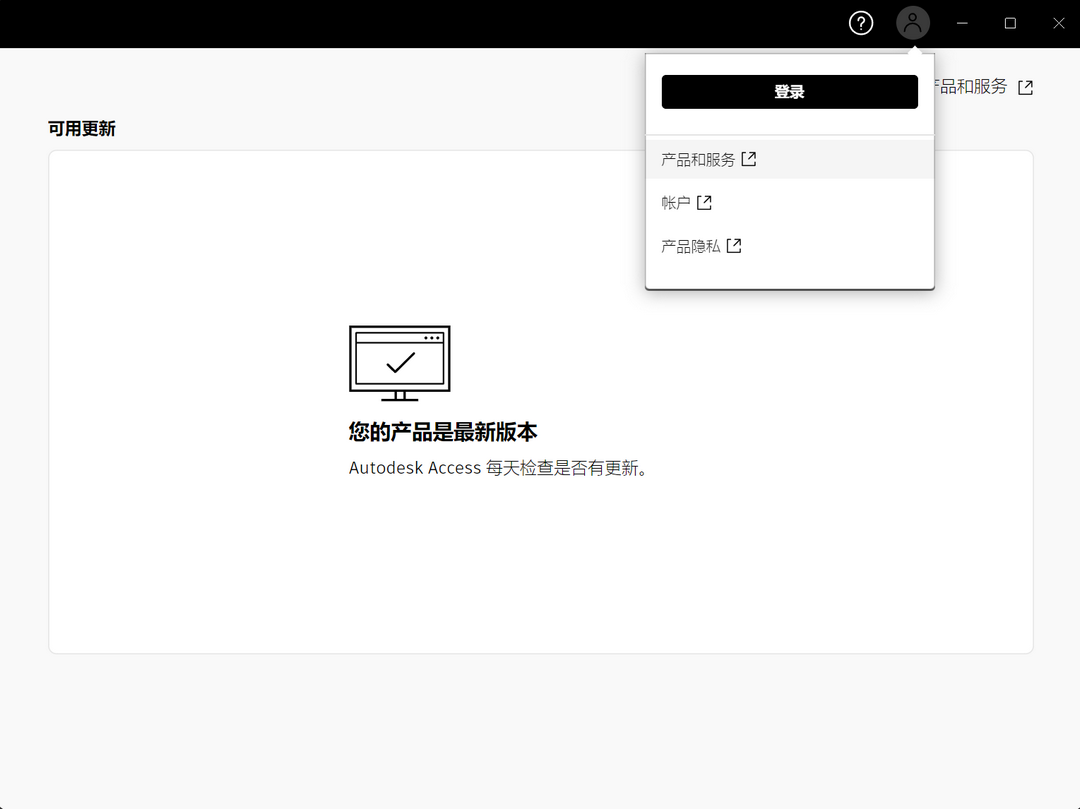Open the top-right 产品和服务 link
This screenshot has height=809, width=1080.
(966, 87)
